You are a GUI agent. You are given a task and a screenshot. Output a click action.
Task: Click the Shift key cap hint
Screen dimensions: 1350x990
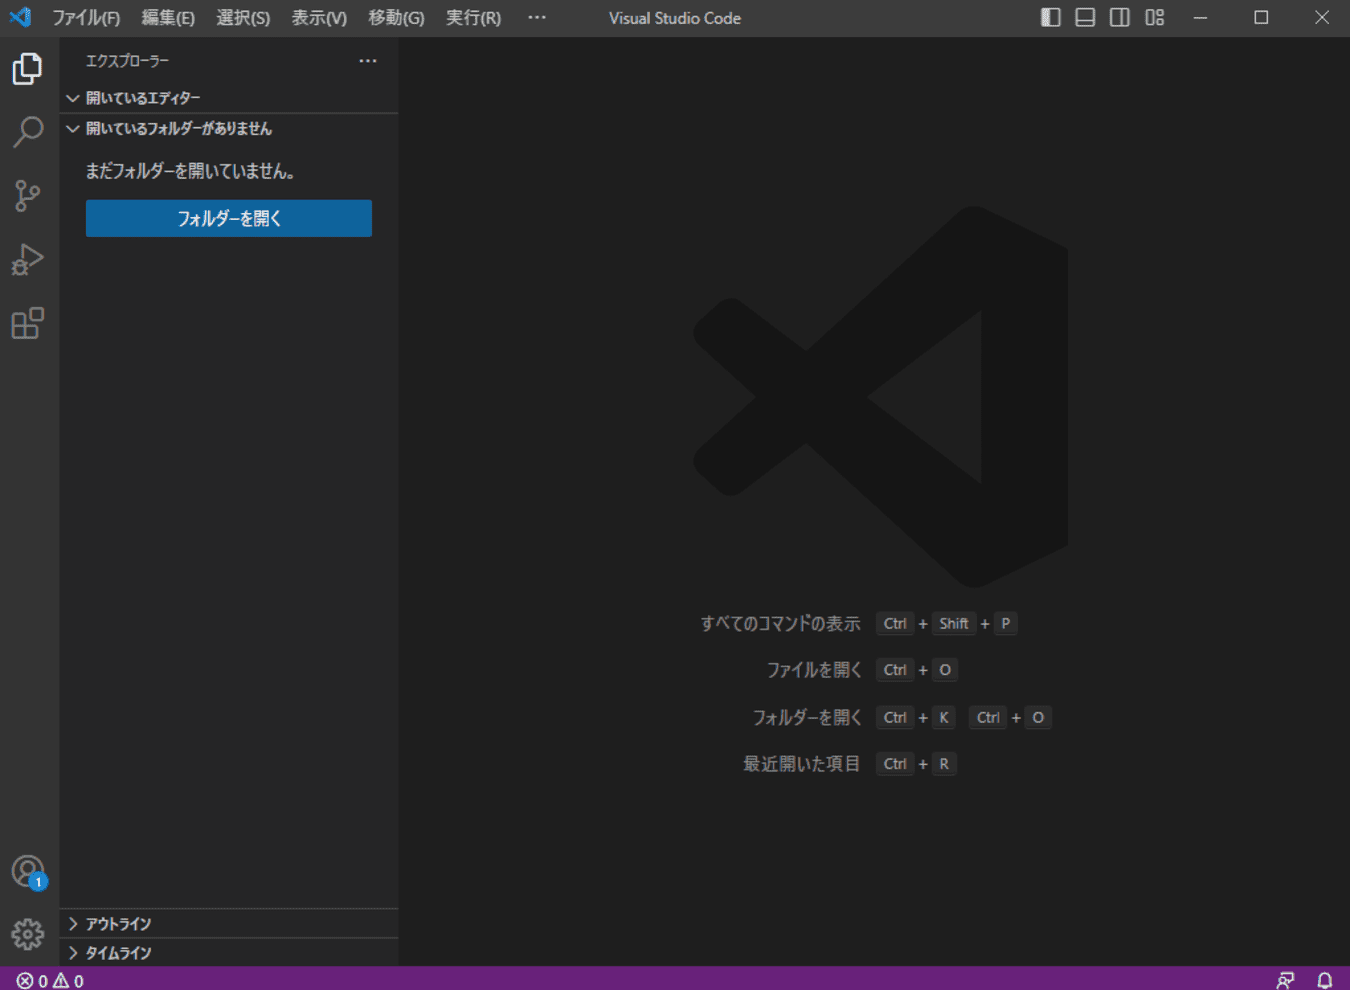pyautogui.click(x=954, y=624)
